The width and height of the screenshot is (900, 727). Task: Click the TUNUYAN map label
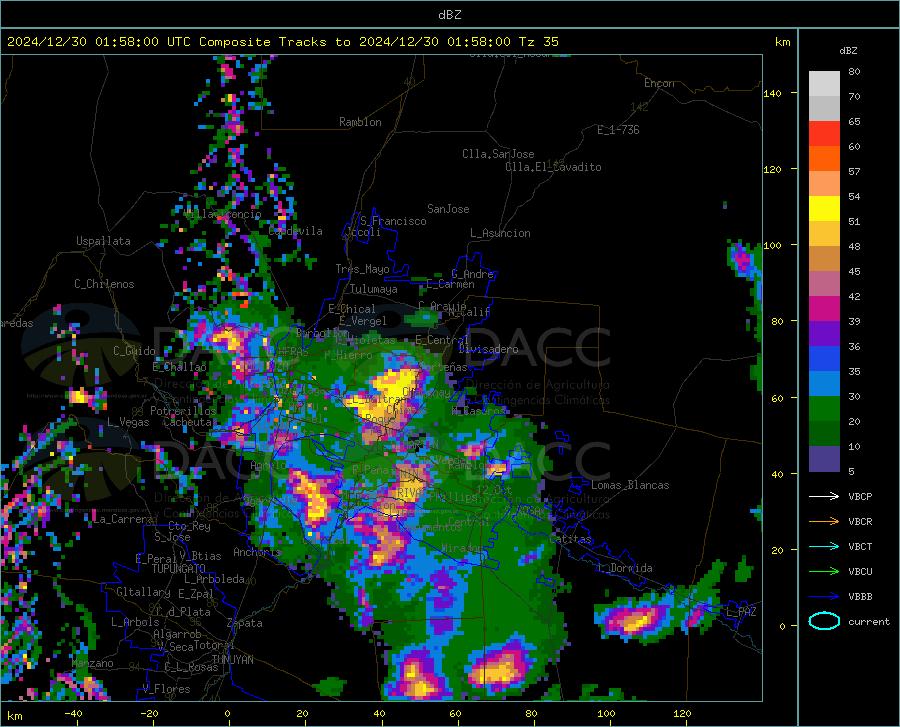pyautogui.click(x=232, y=659)
